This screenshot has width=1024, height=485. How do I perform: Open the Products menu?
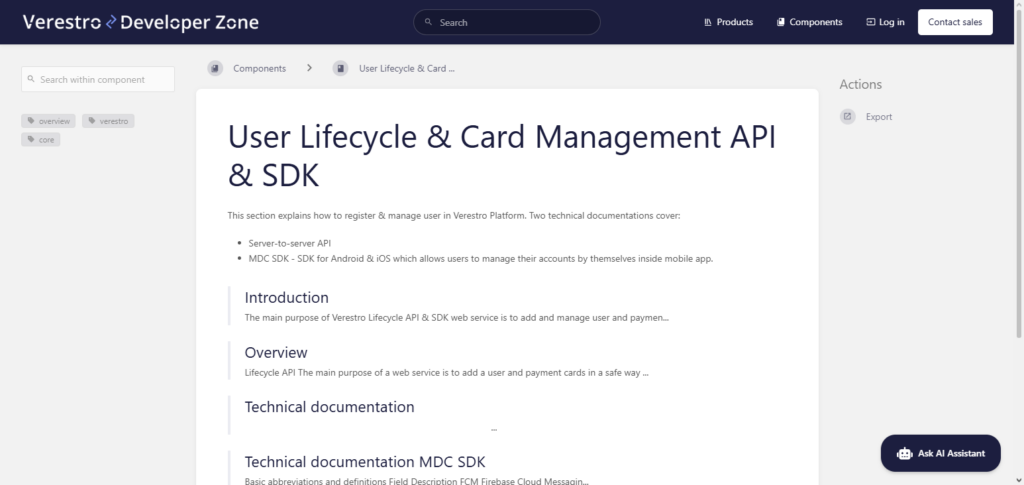tap(728, 22)
